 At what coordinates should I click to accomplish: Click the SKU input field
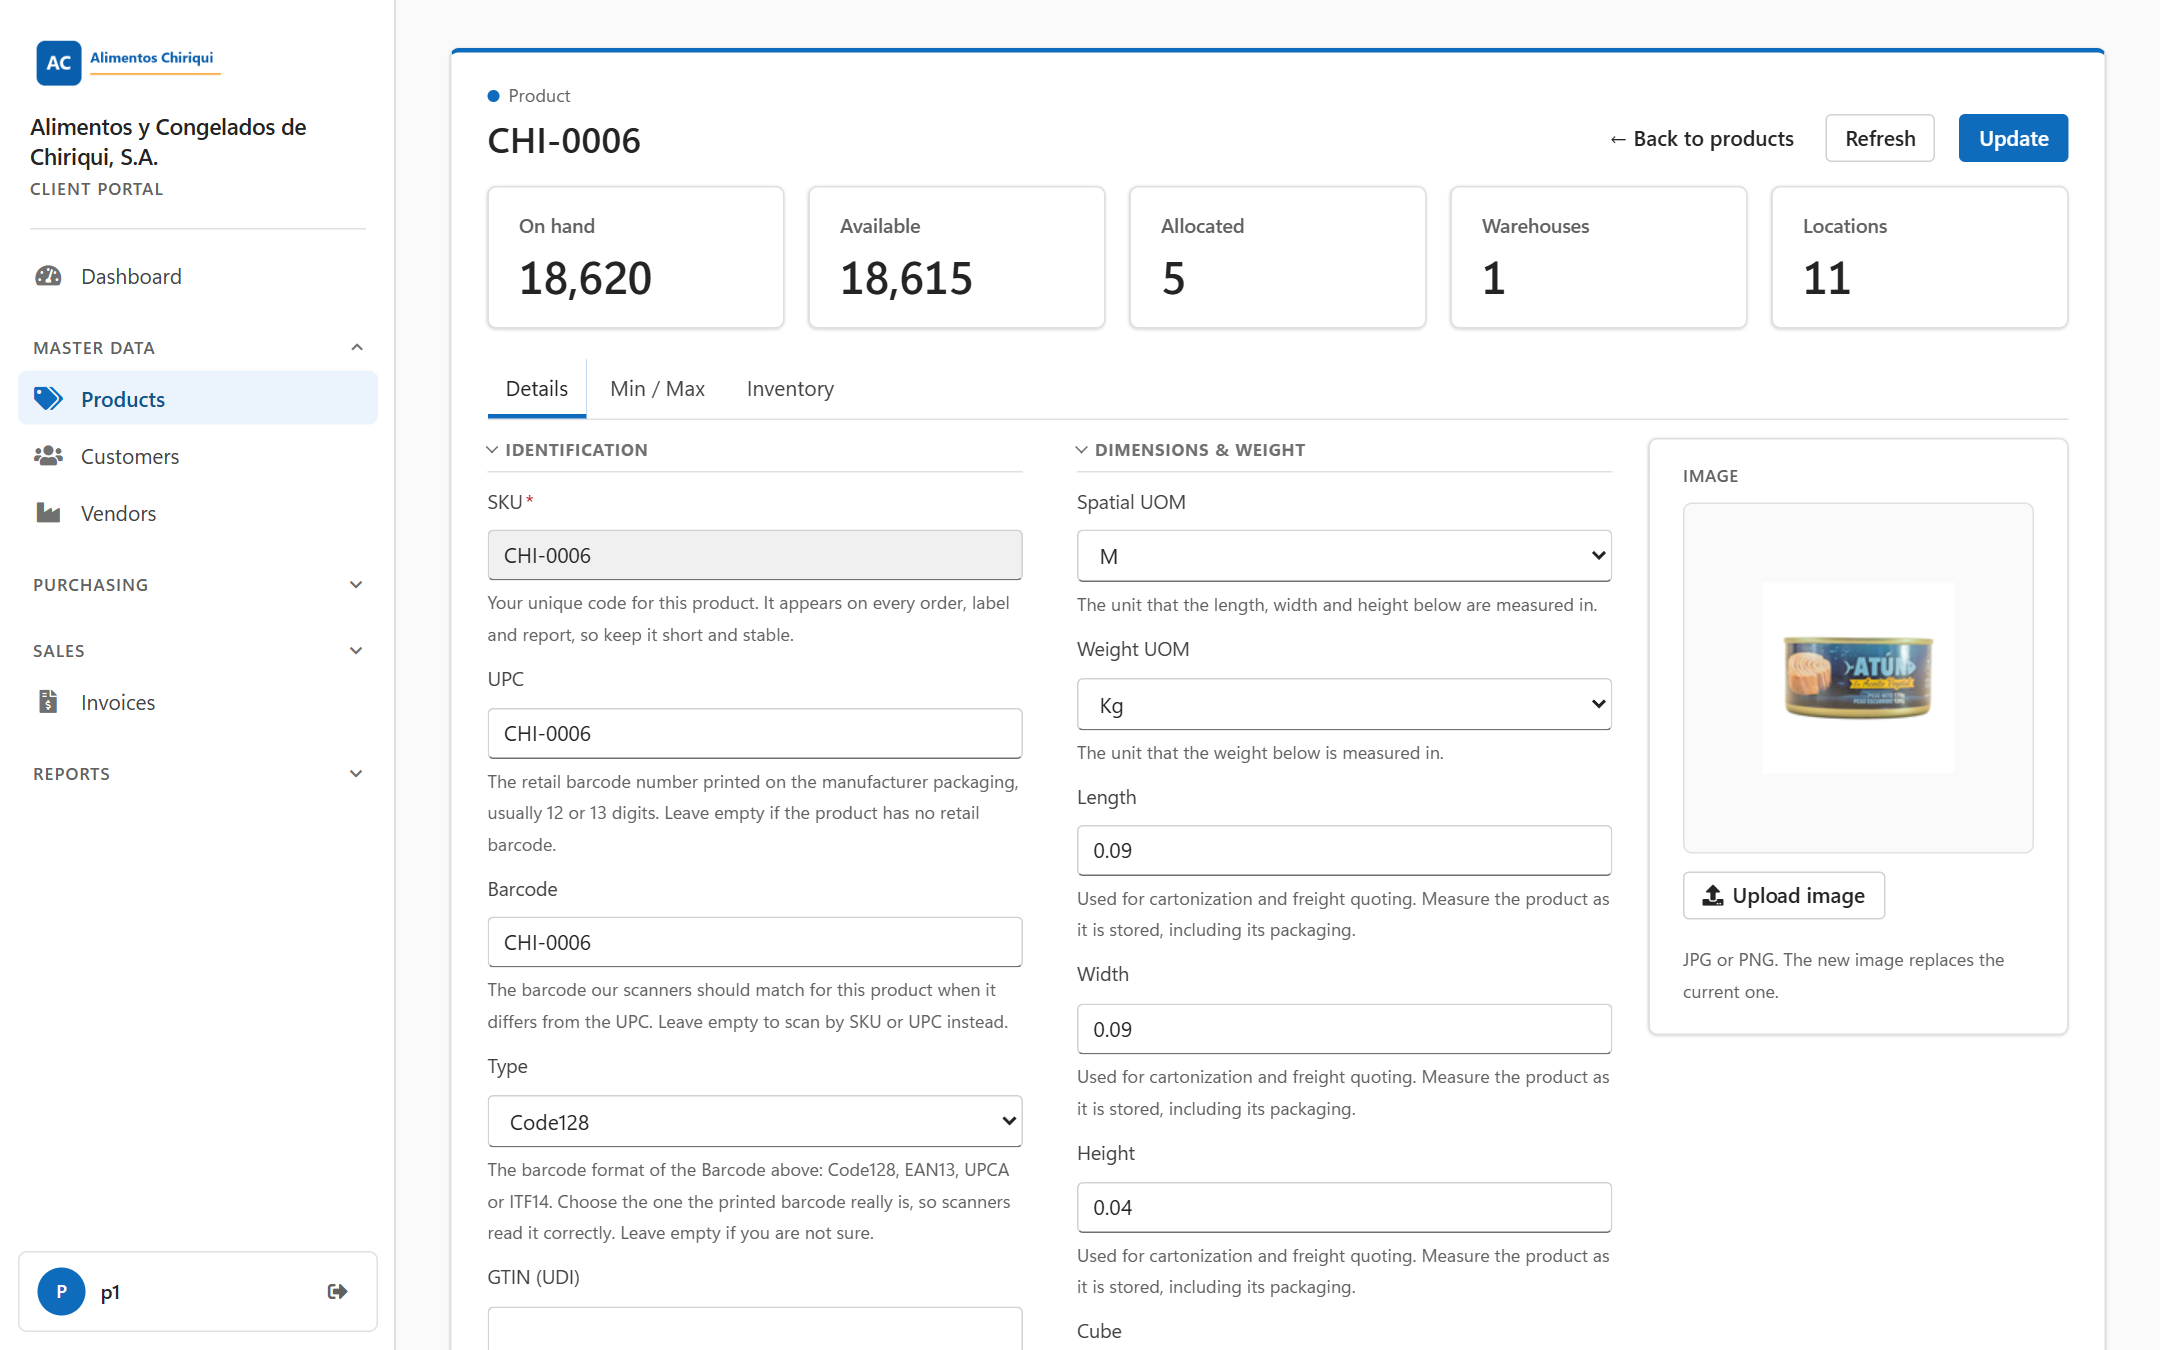(x=755, y=555)
